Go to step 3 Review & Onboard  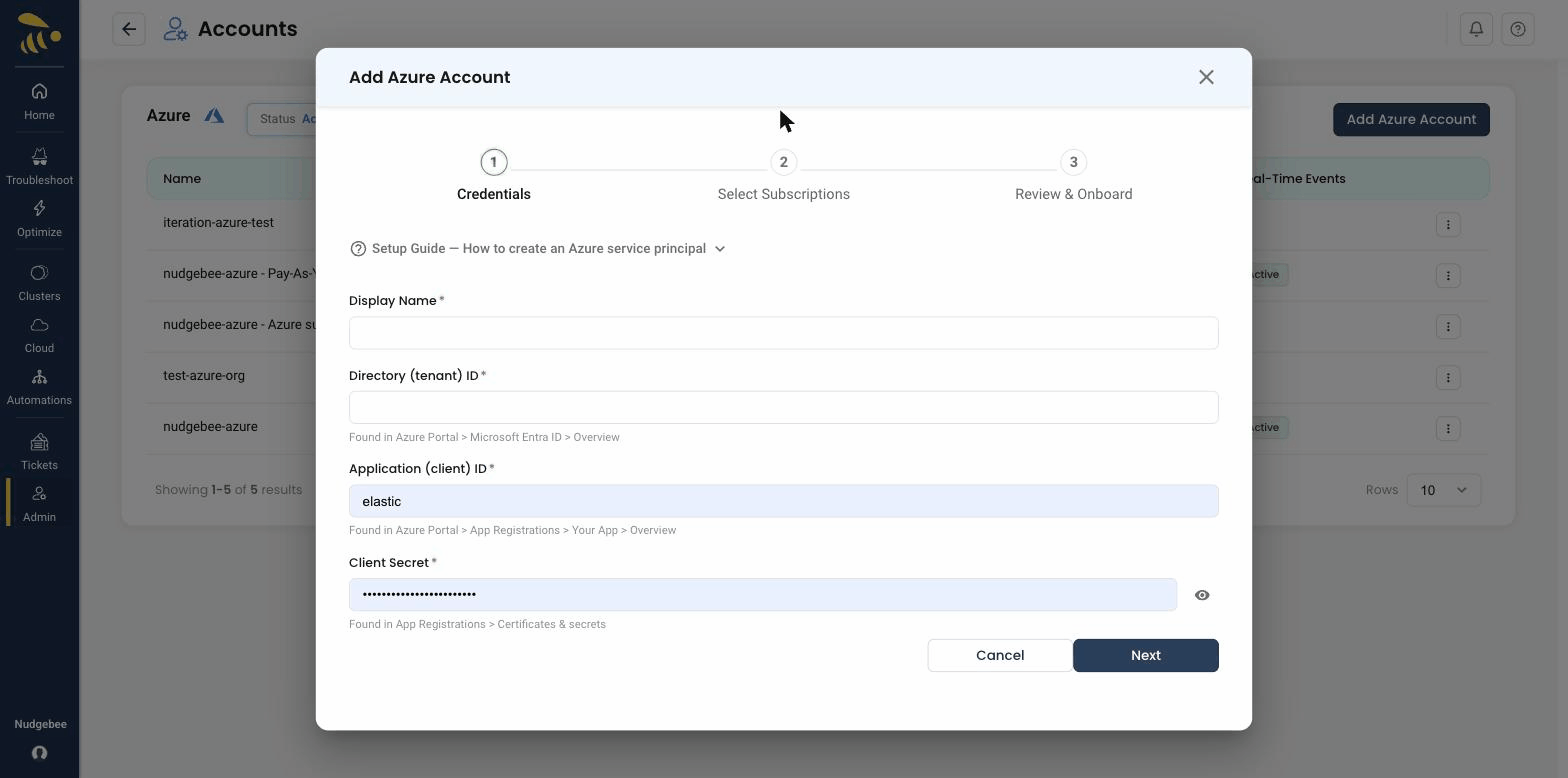1074,176
